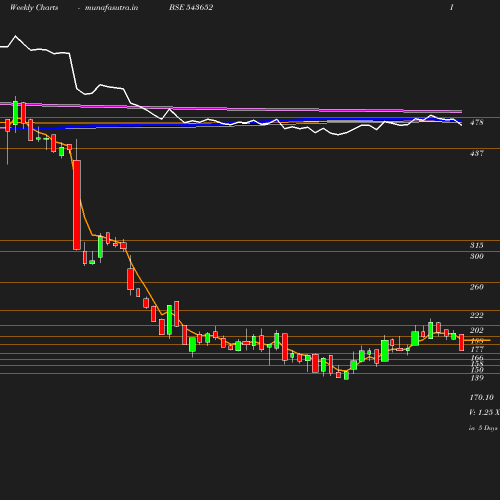Image resolution: width=500 pixels, height=500 pixels.
Task: Click the 'munafasutra.in' label
Action: click(x=111, y=7)
